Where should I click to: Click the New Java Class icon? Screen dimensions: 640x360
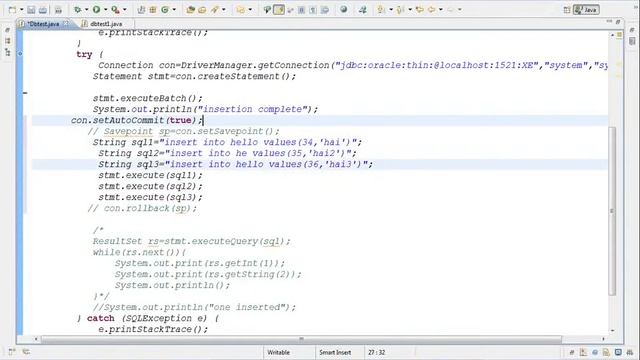pos(165,9)
